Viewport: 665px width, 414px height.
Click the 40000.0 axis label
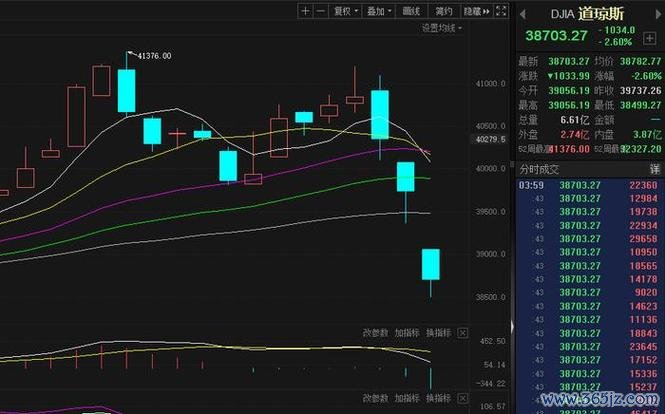491,168
